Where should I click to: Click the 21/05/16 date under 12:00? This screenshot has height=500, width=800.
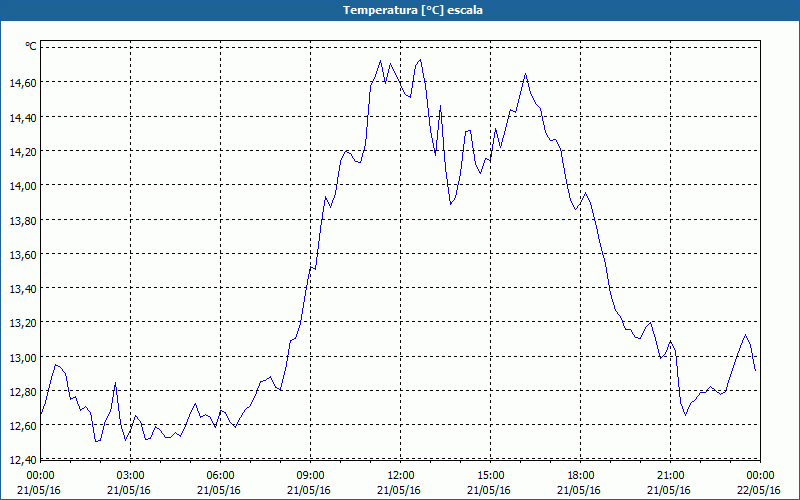pyautogui.click(x=399, y=490)
